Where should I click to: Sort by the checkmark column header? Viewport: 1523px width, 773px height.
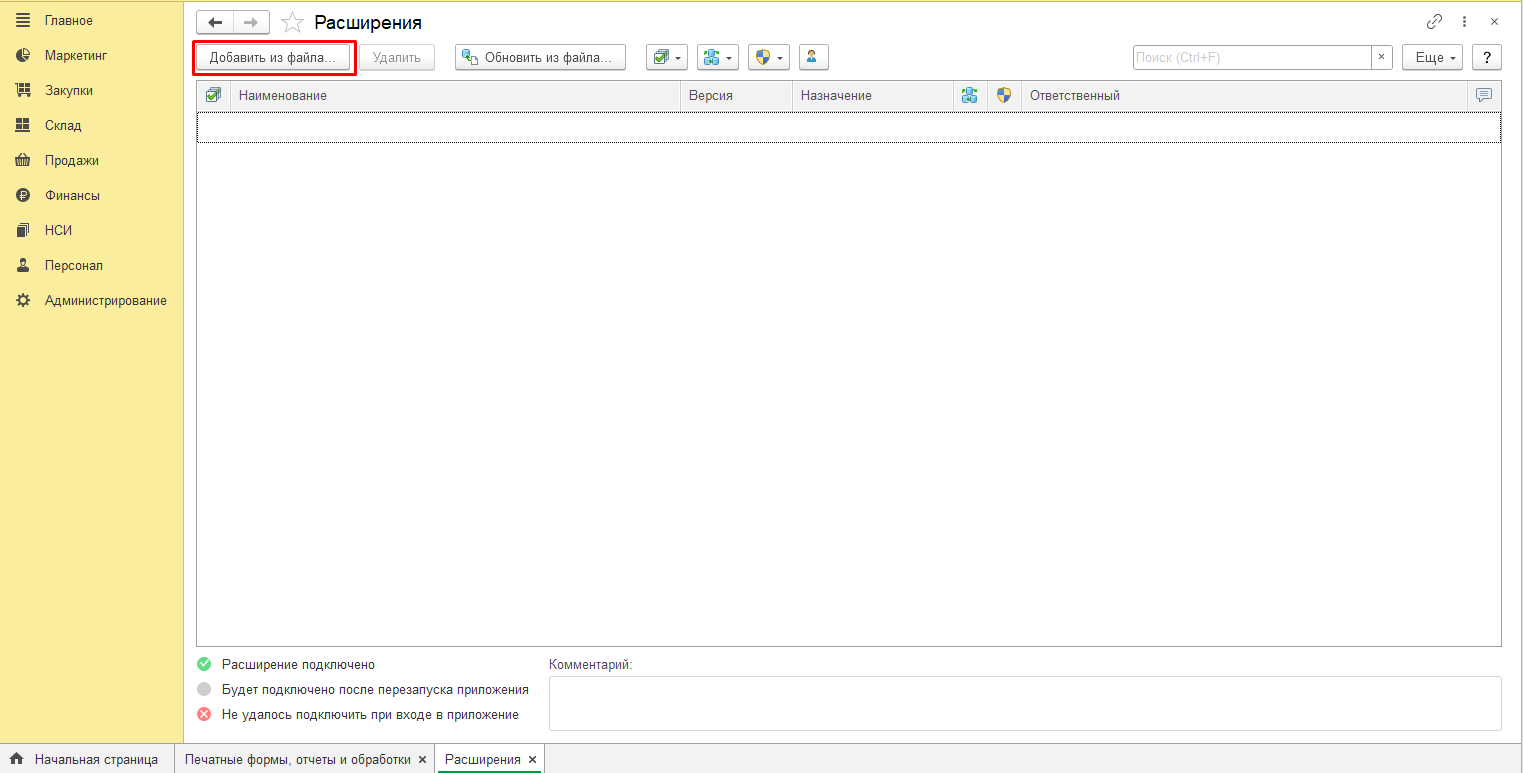tap(213, 96)
